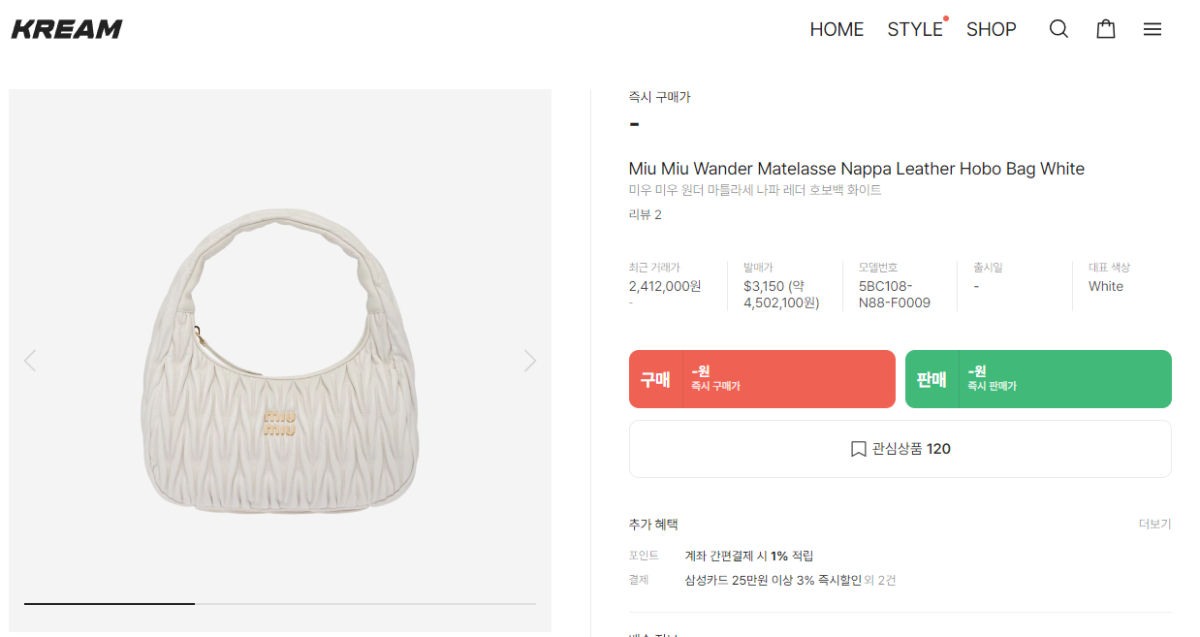Save item with 관심상품 120 button

tap(900, 449)
